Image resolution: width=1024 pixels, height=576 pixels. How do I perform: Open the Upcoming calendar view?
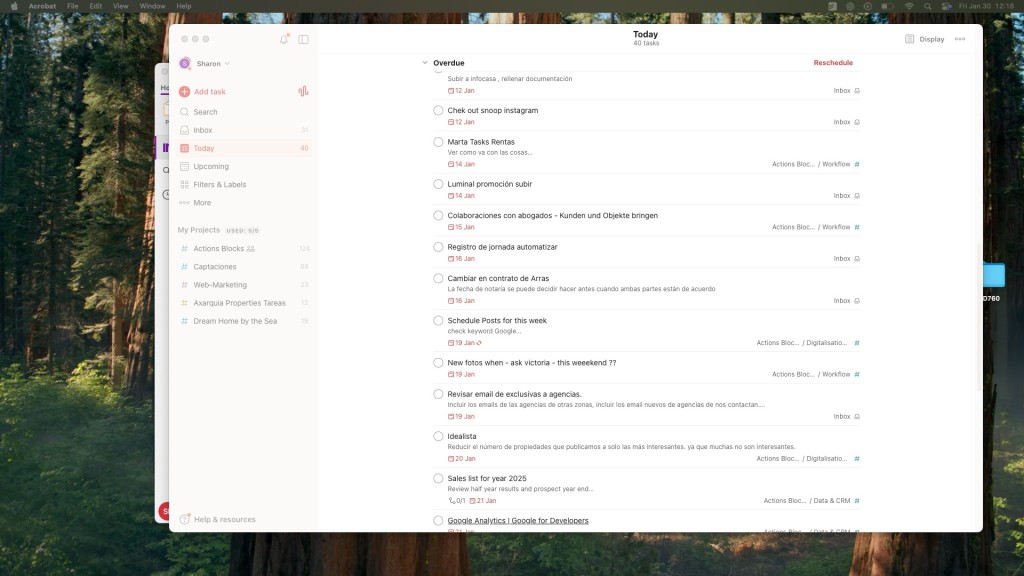[210, 166]
